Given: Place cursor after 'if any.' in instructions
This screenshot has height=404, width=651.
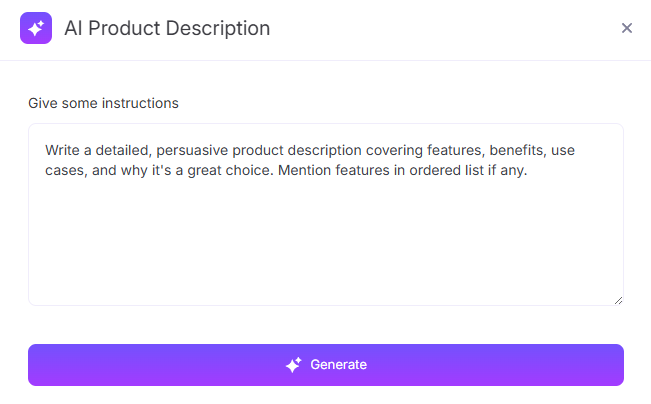Looking at the screenshot, I should coord(528,170).
